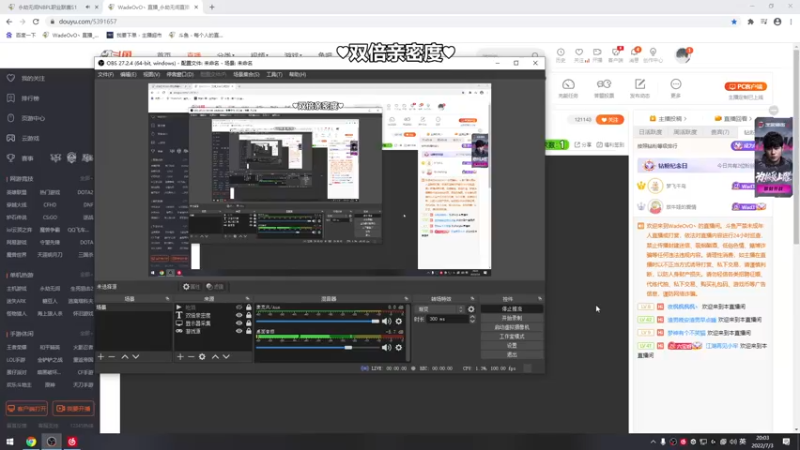Screen dimensions: 800x450
Task: Open source properties gear in Sources toolbar
Action: pyautogui.click(x=202, y=357)
